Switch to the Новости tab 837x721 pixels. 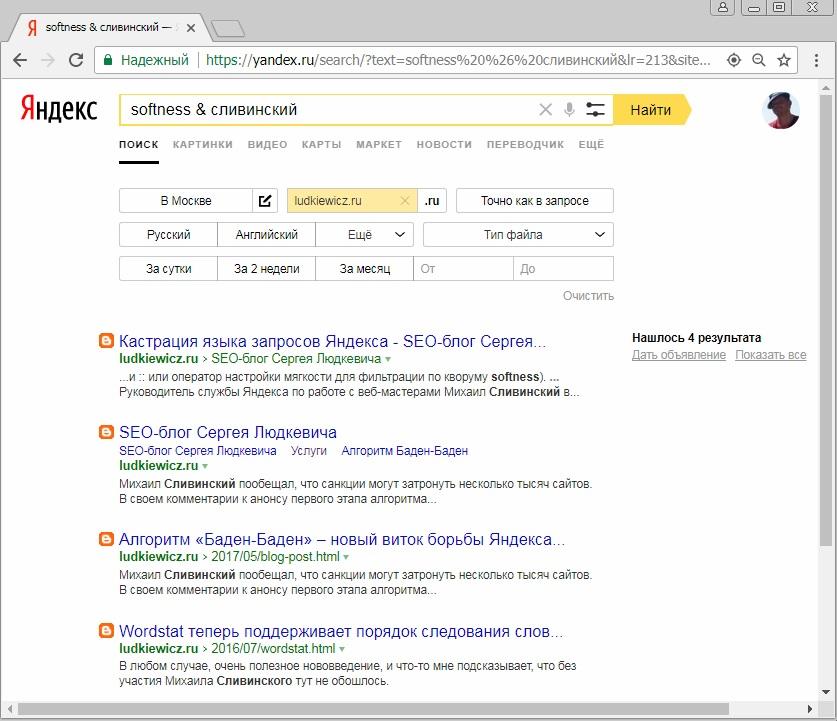444,145
